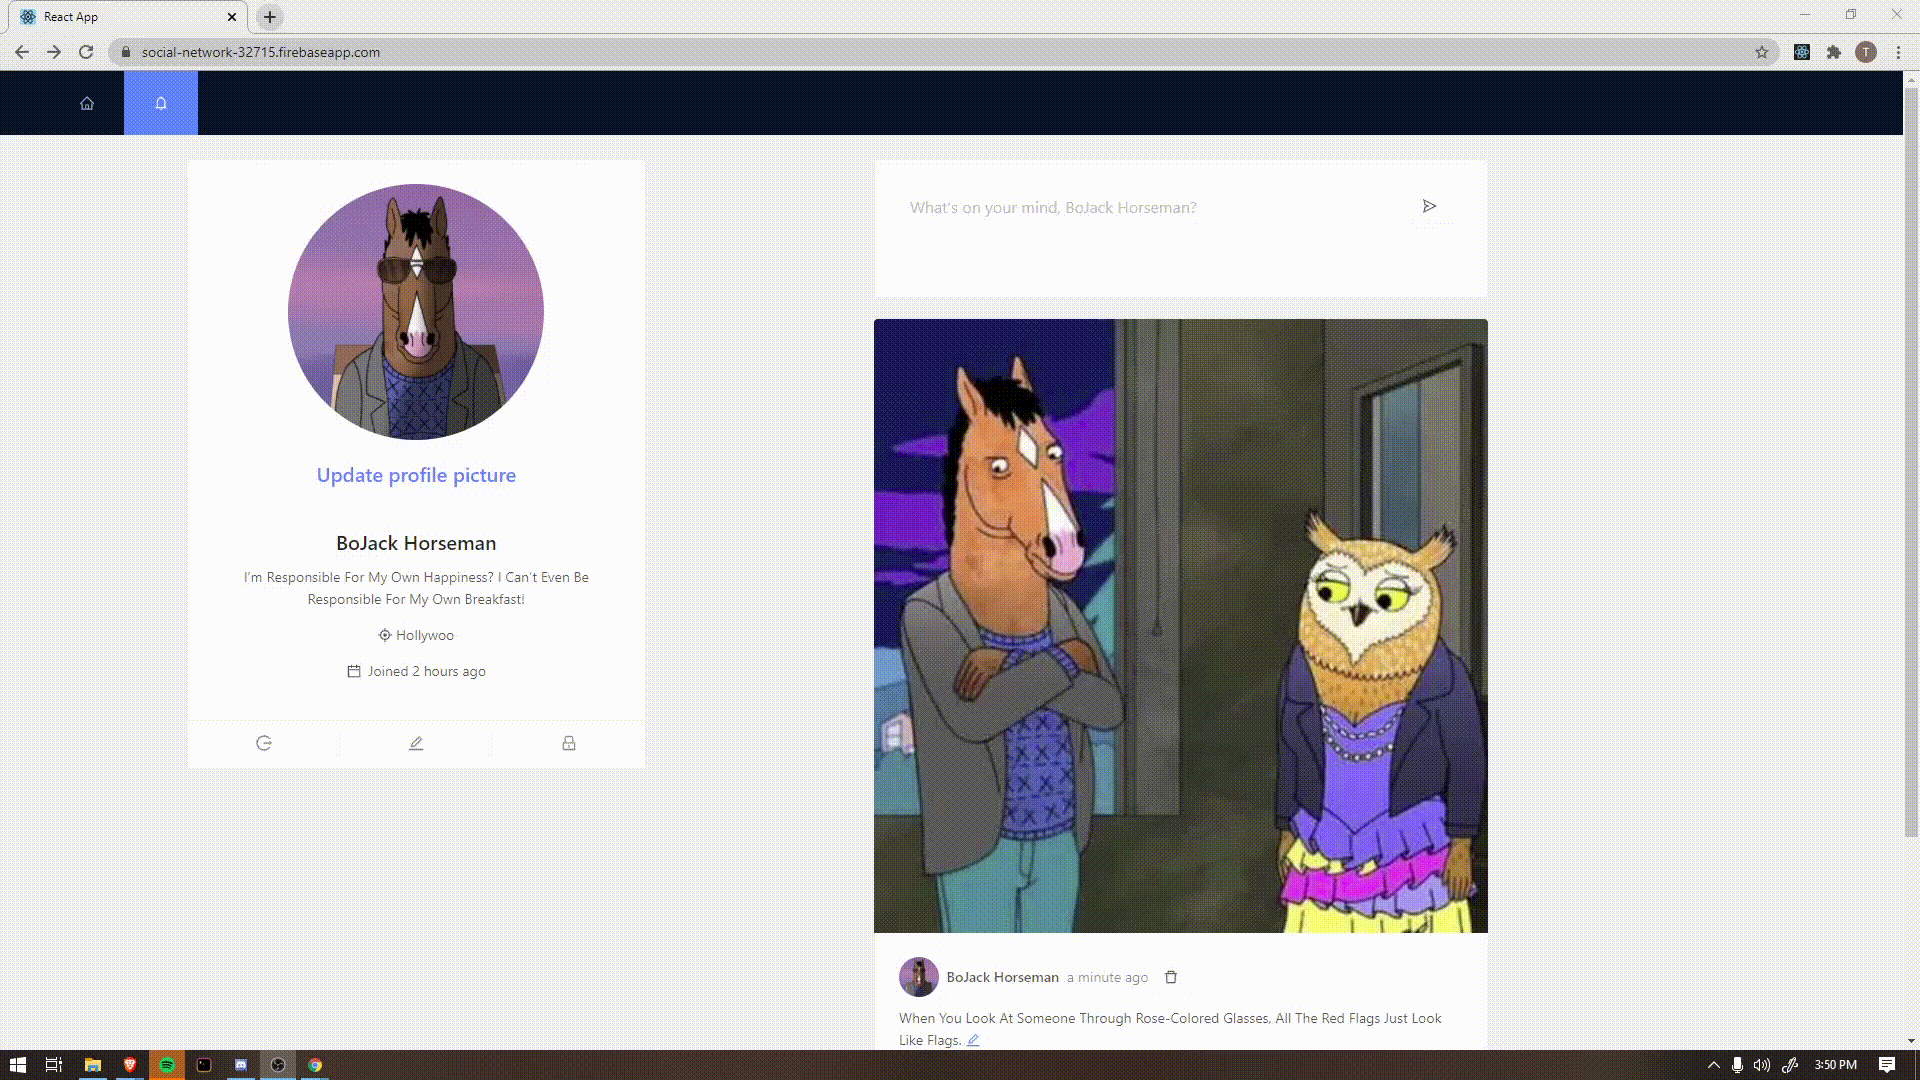The width and height of the screenshot is (1920, 1080).
Task: Delete the post with the trash icon
Action: click(x=1171, y=977)
